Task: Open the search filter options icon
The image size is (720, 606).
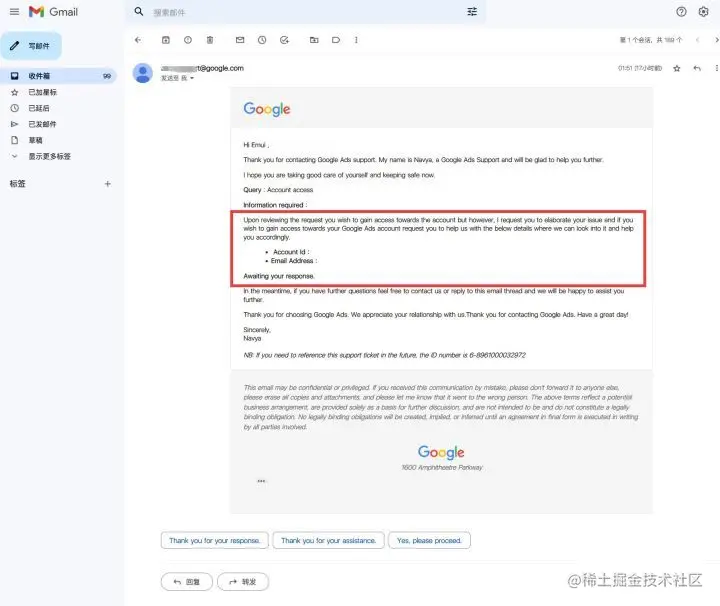Action: pyautogui.click(x=472, y=12)
